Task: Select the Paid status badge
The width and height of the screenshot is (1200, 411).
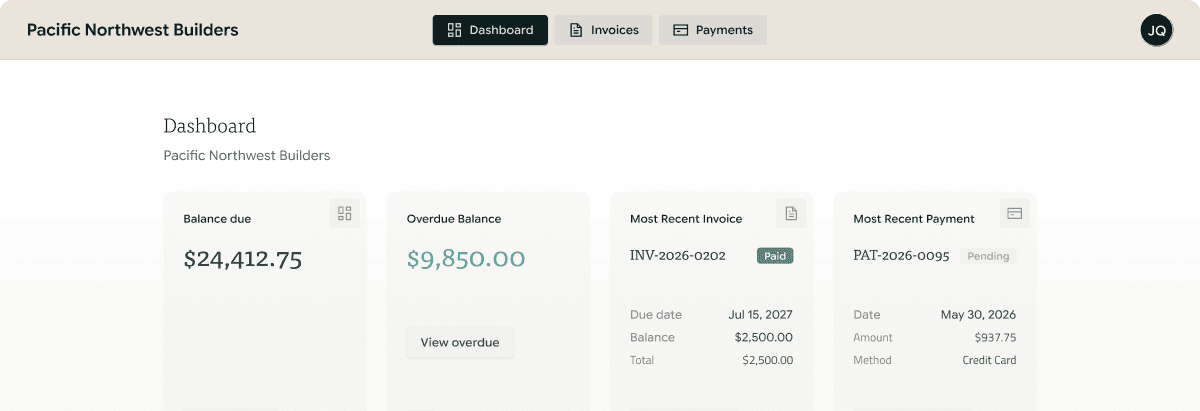Action: pyautogui.click(x=775, y=256)
